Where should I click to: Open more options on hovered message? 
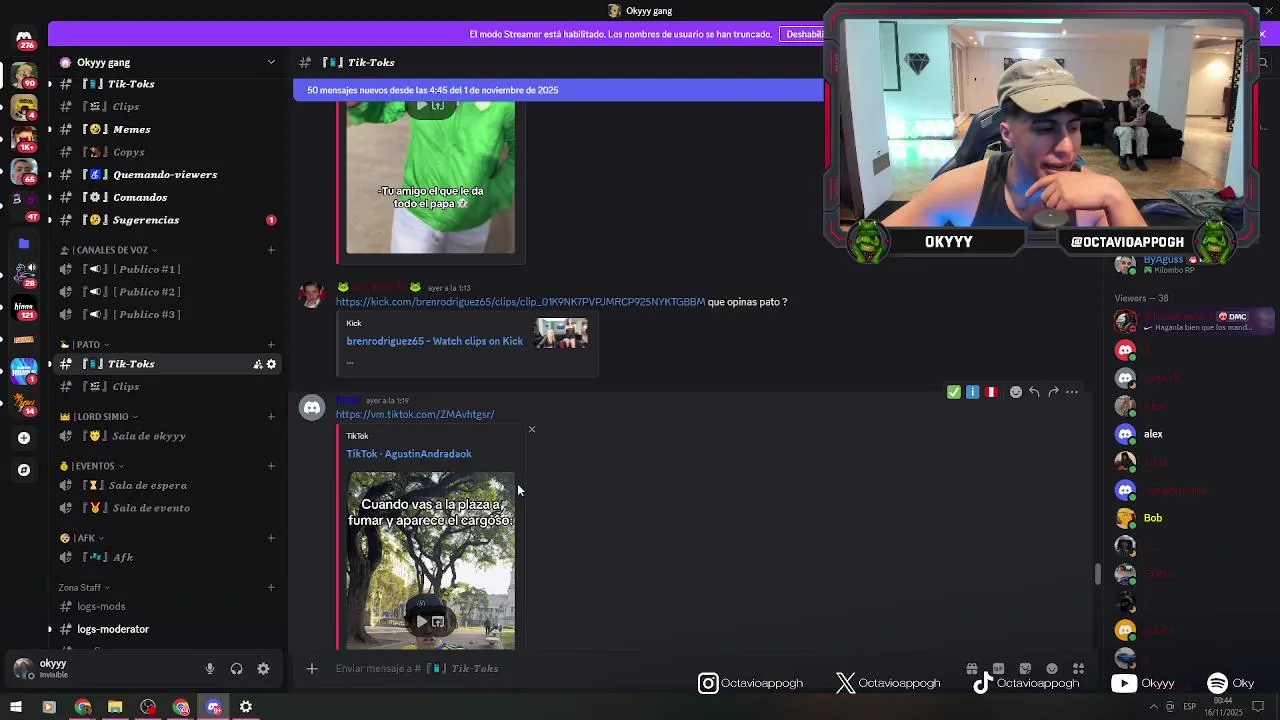pos(1072,392)
